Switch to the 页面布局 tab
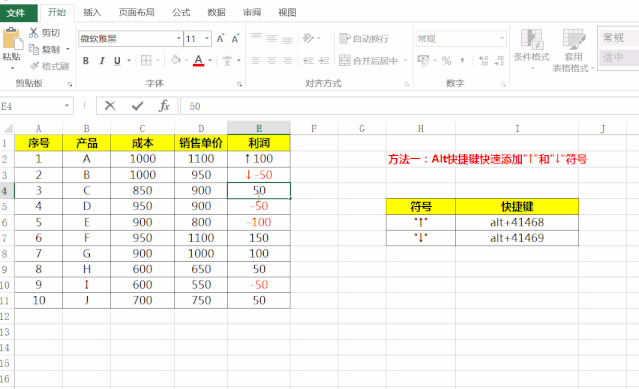The image size is (639, 389). 137,13
